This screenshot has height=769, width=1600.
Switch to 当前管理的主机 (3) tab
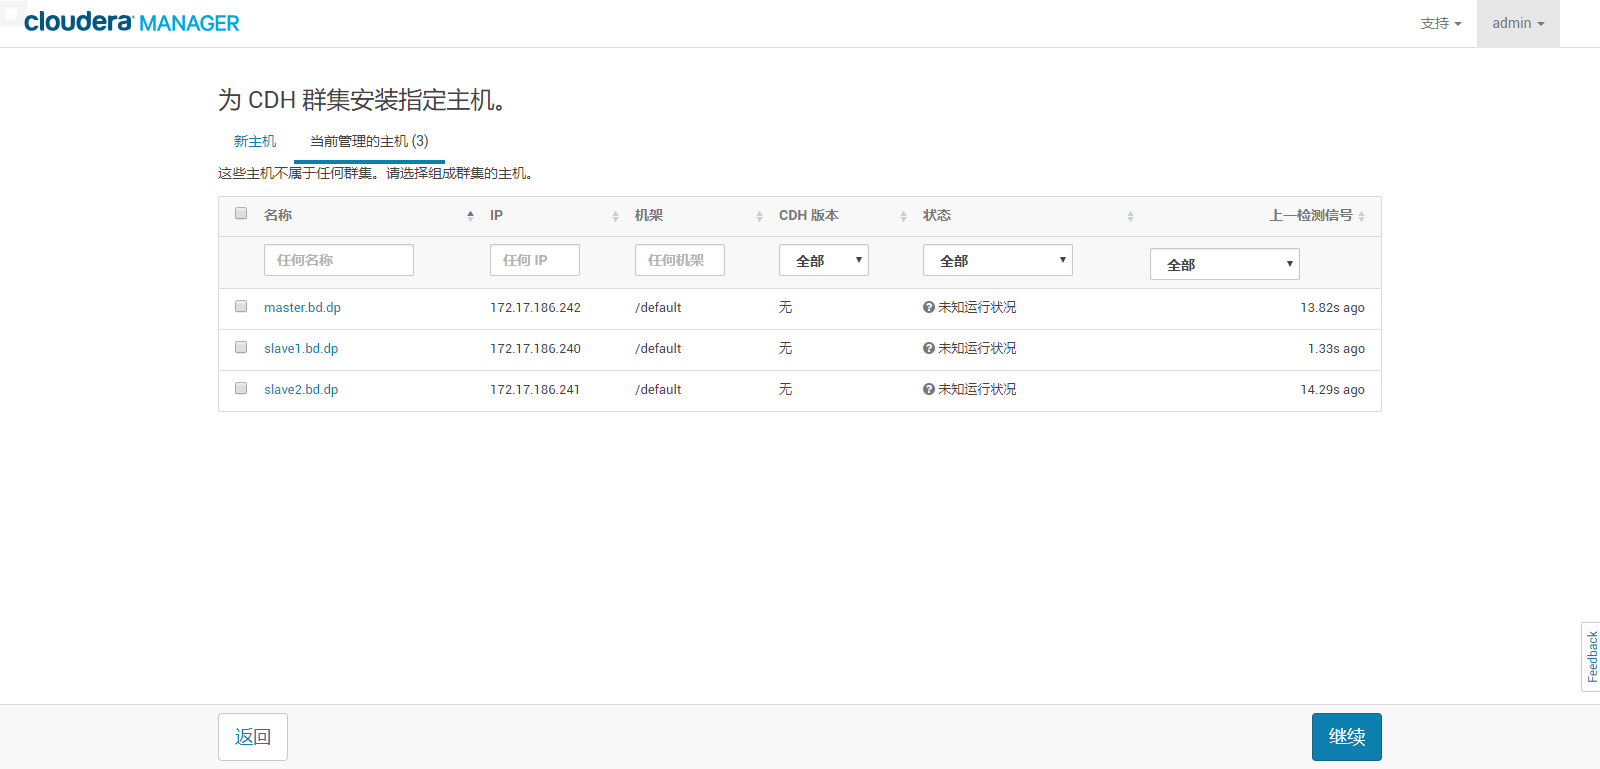(x=369, y=141)
